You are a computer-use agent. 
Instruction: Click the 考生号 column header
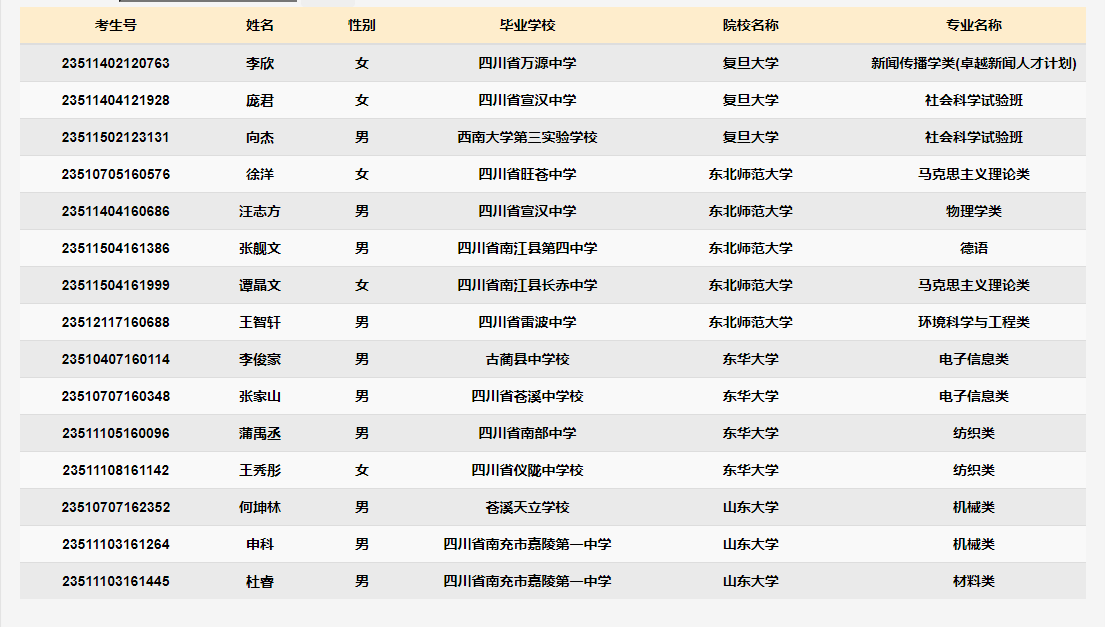tap(116, 25)
